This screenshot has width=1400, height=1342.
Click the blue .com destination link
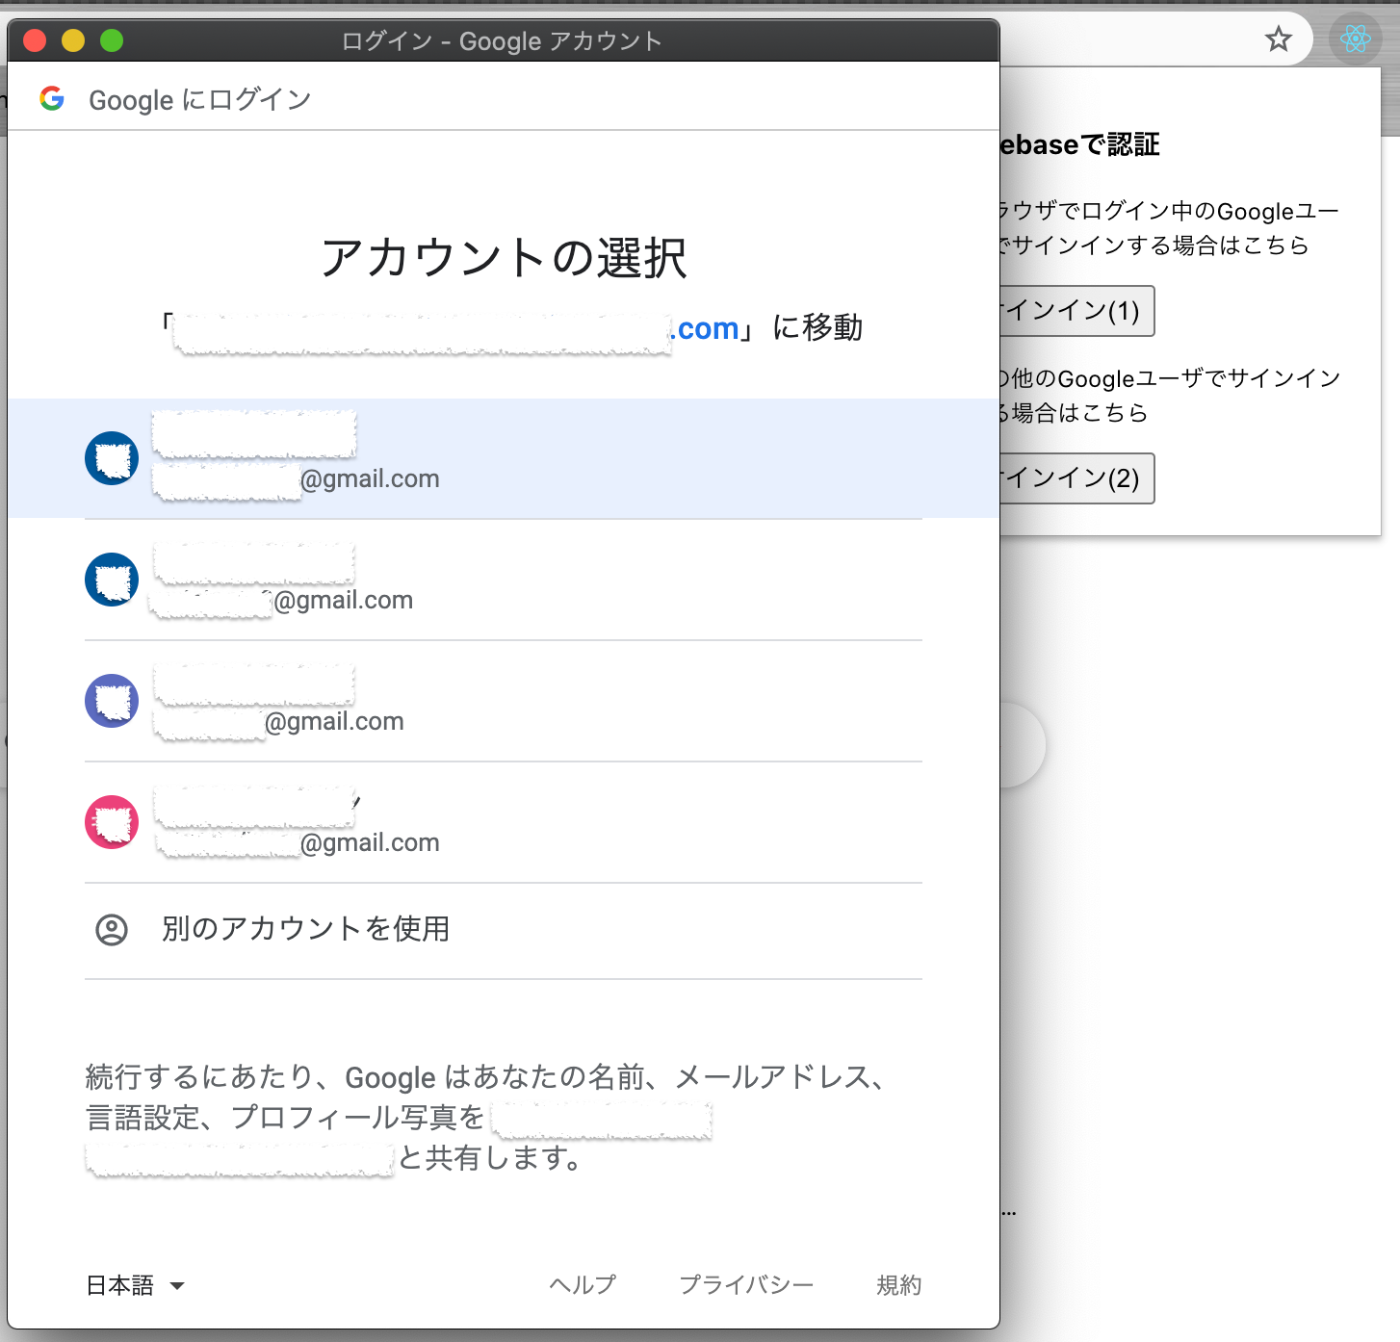click(706, 328)
